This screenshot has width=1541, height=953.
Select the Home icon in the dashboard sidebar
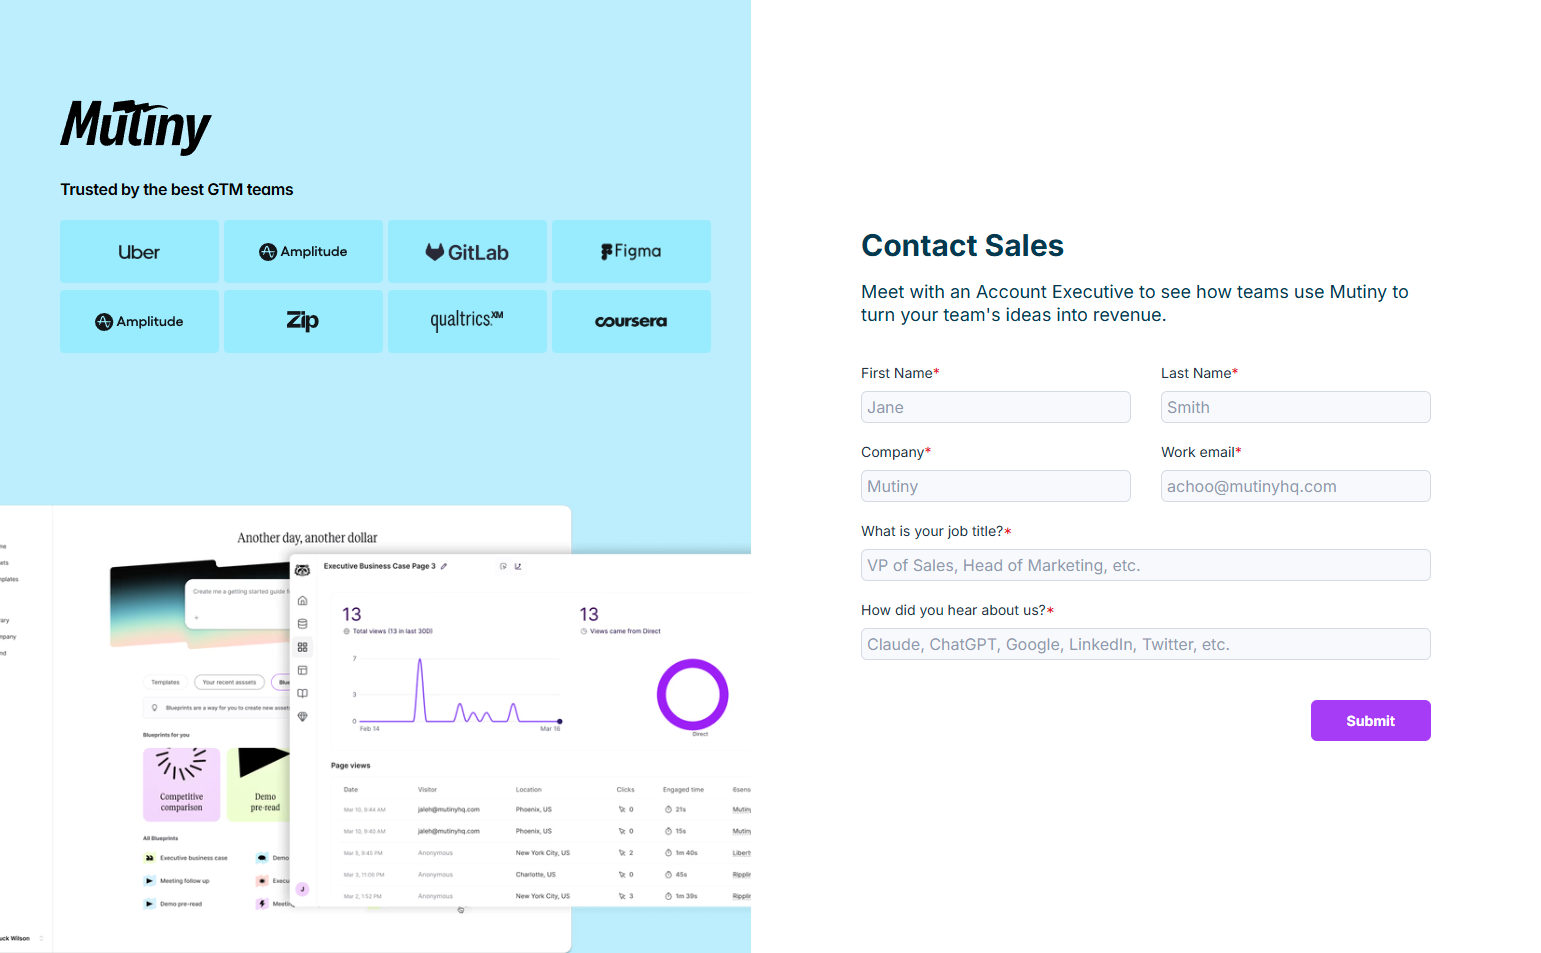coord(303,601)
